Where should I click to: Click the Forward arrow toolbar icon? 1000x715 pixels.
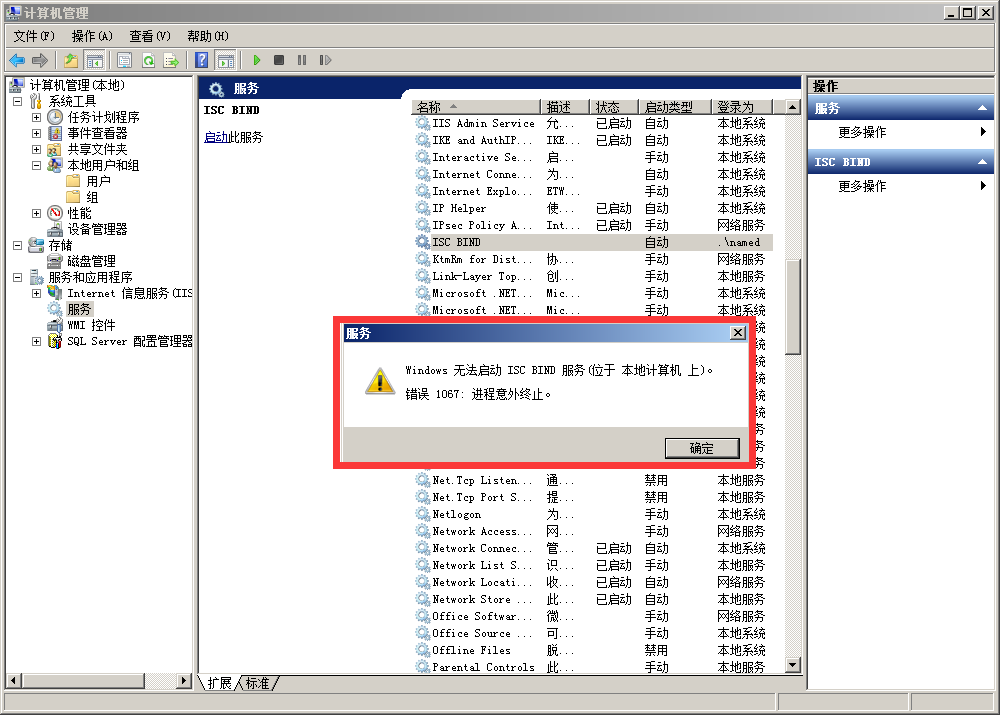tap(40, 61)
